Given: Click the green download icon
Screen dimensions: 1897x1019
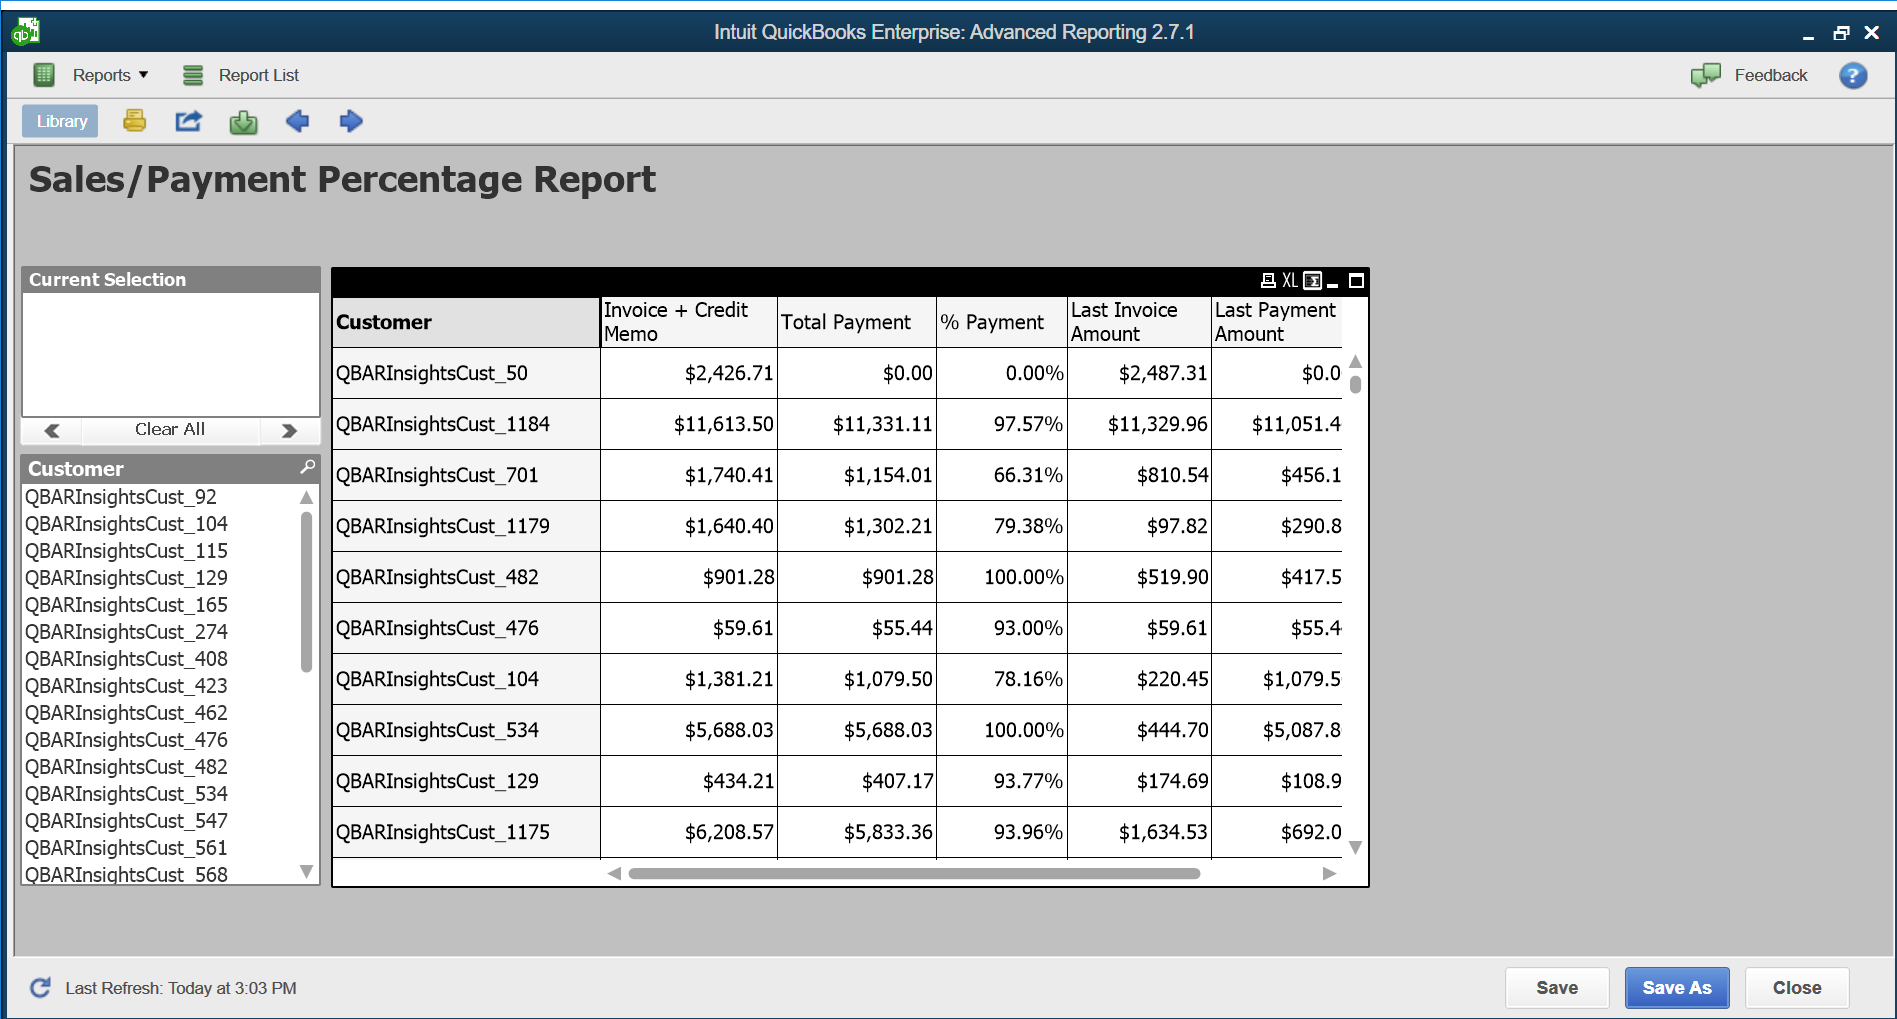Looking at the screenshot, I should (x=243, y=122).
